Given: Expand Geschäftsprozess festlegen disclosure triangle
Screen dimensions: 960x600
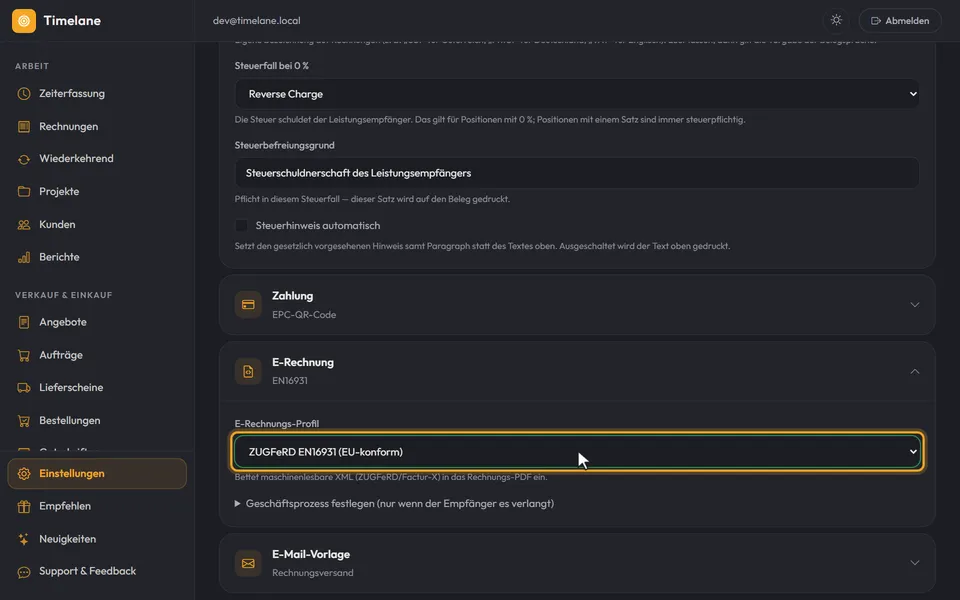Looking at the screenshot, I should 238,503.
